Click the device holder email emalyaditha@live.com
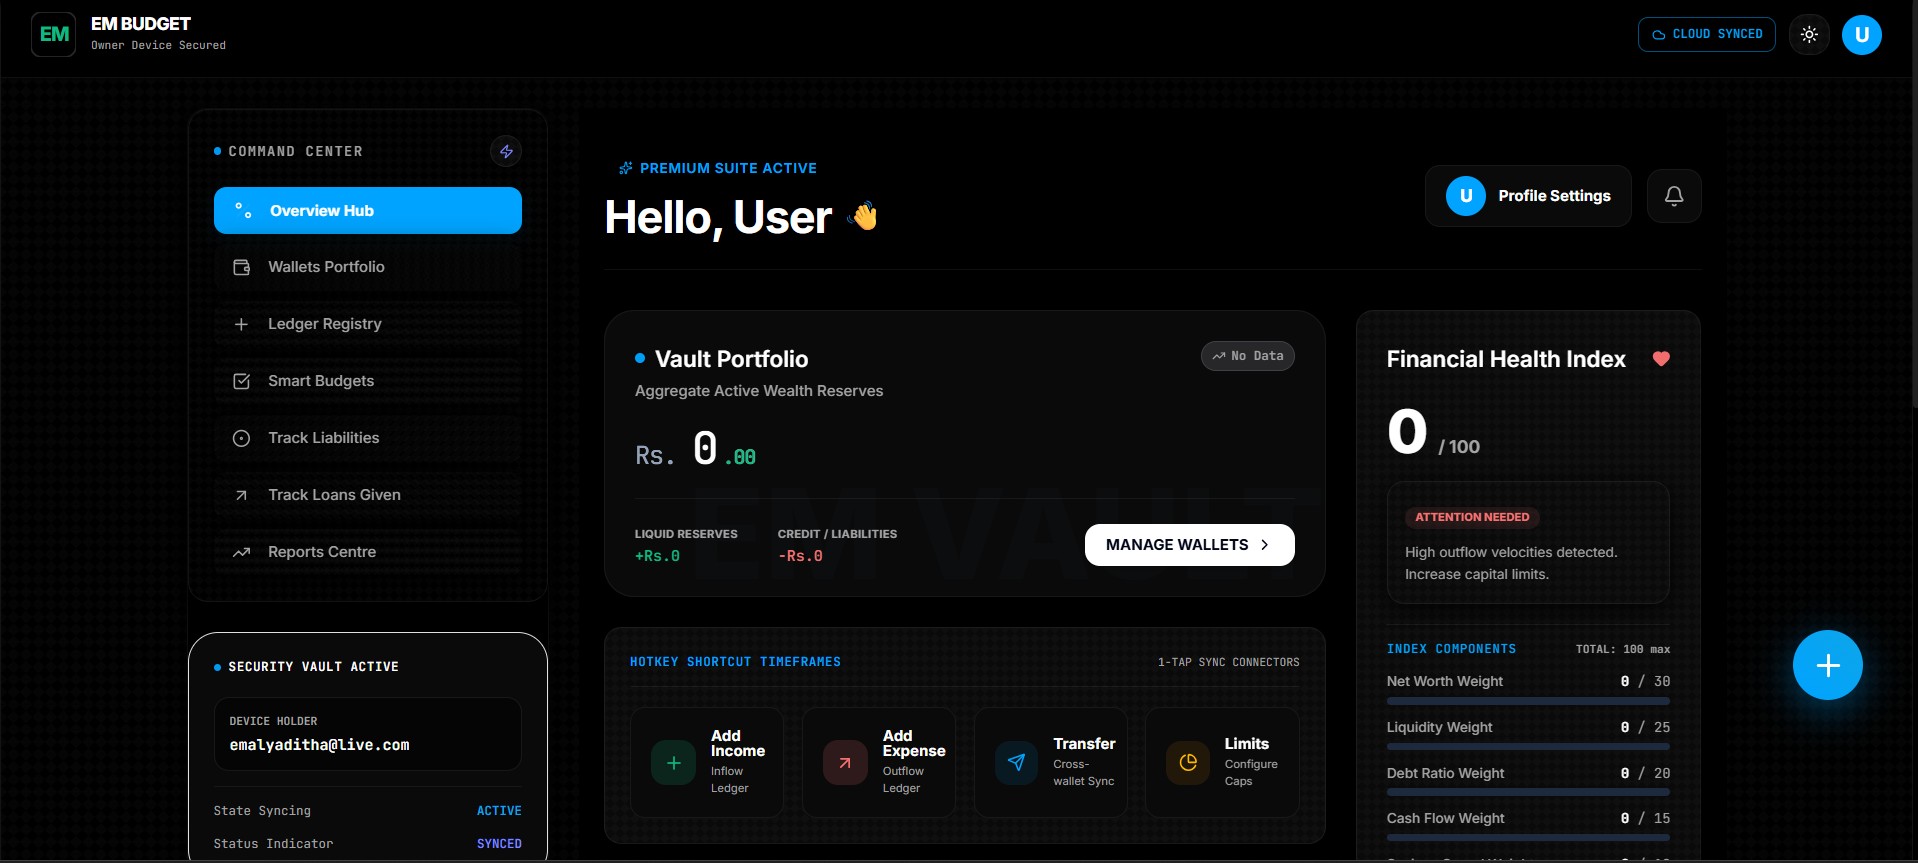The height and width of the screenshot is (863, 1918). 319,745
